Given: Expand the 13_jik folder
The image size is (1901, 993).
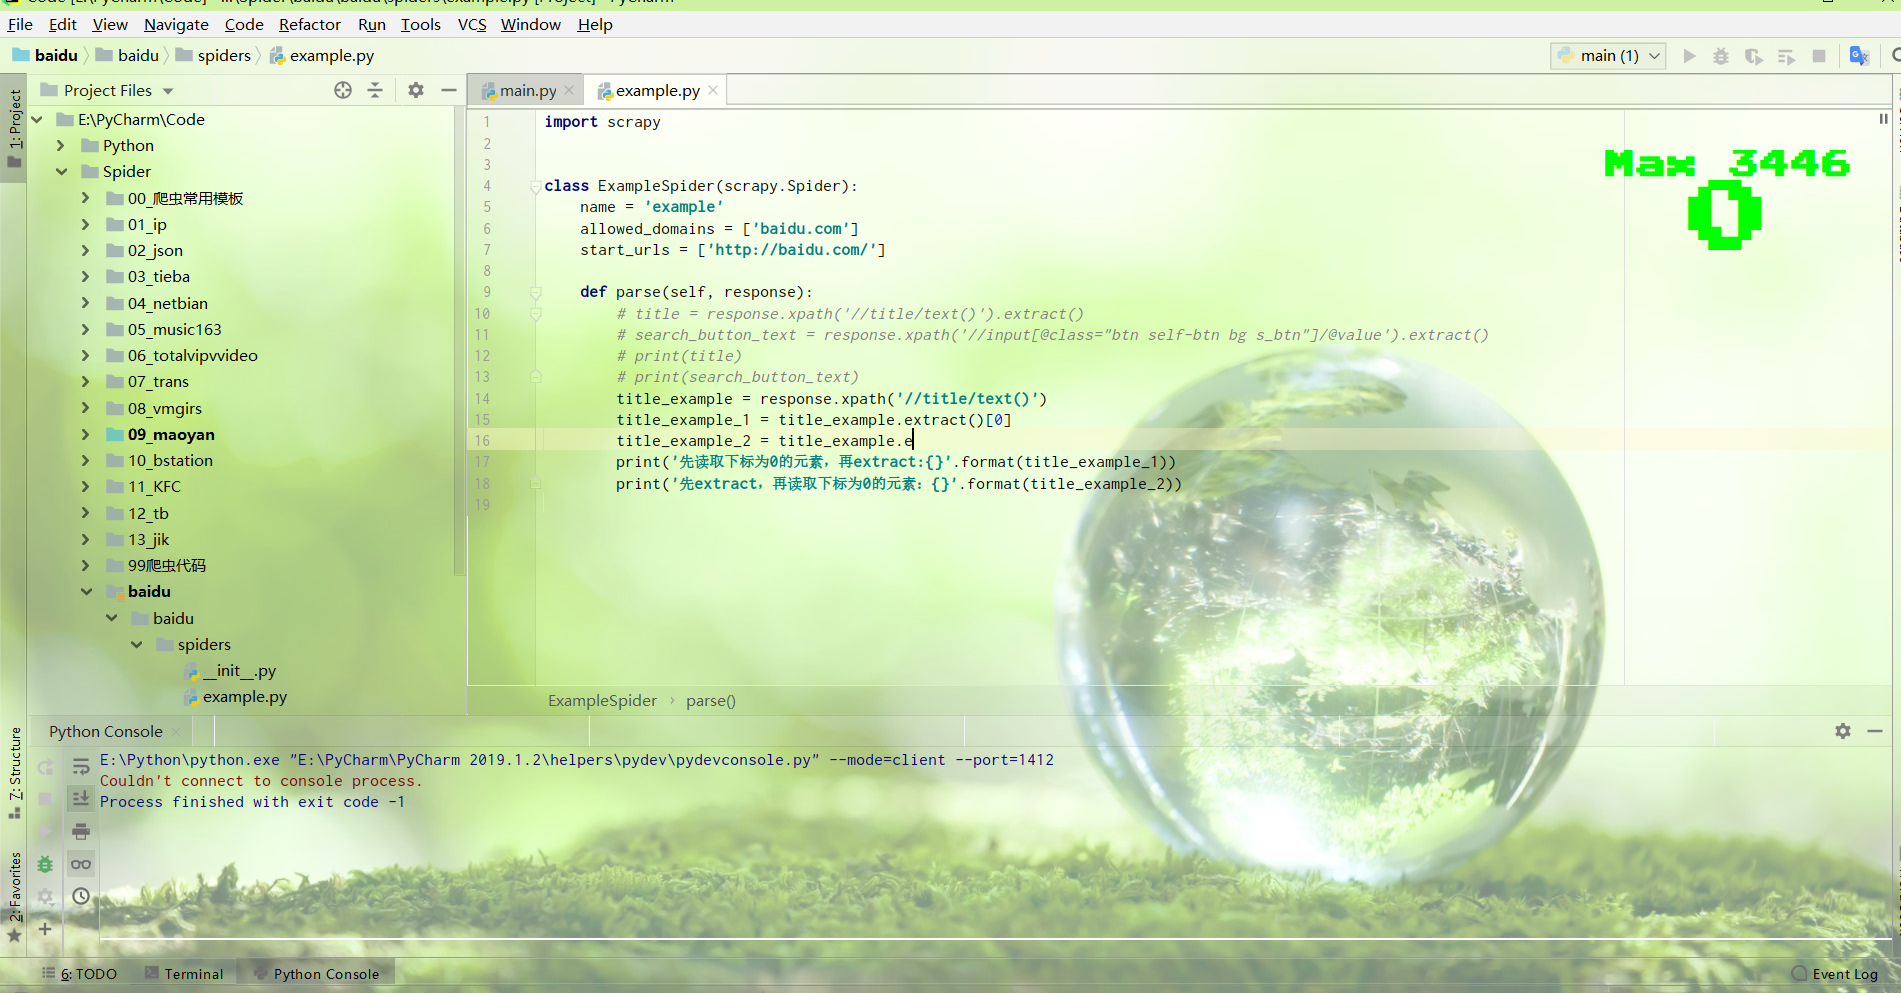Looking at the screenshot, I should pos(86,539).
